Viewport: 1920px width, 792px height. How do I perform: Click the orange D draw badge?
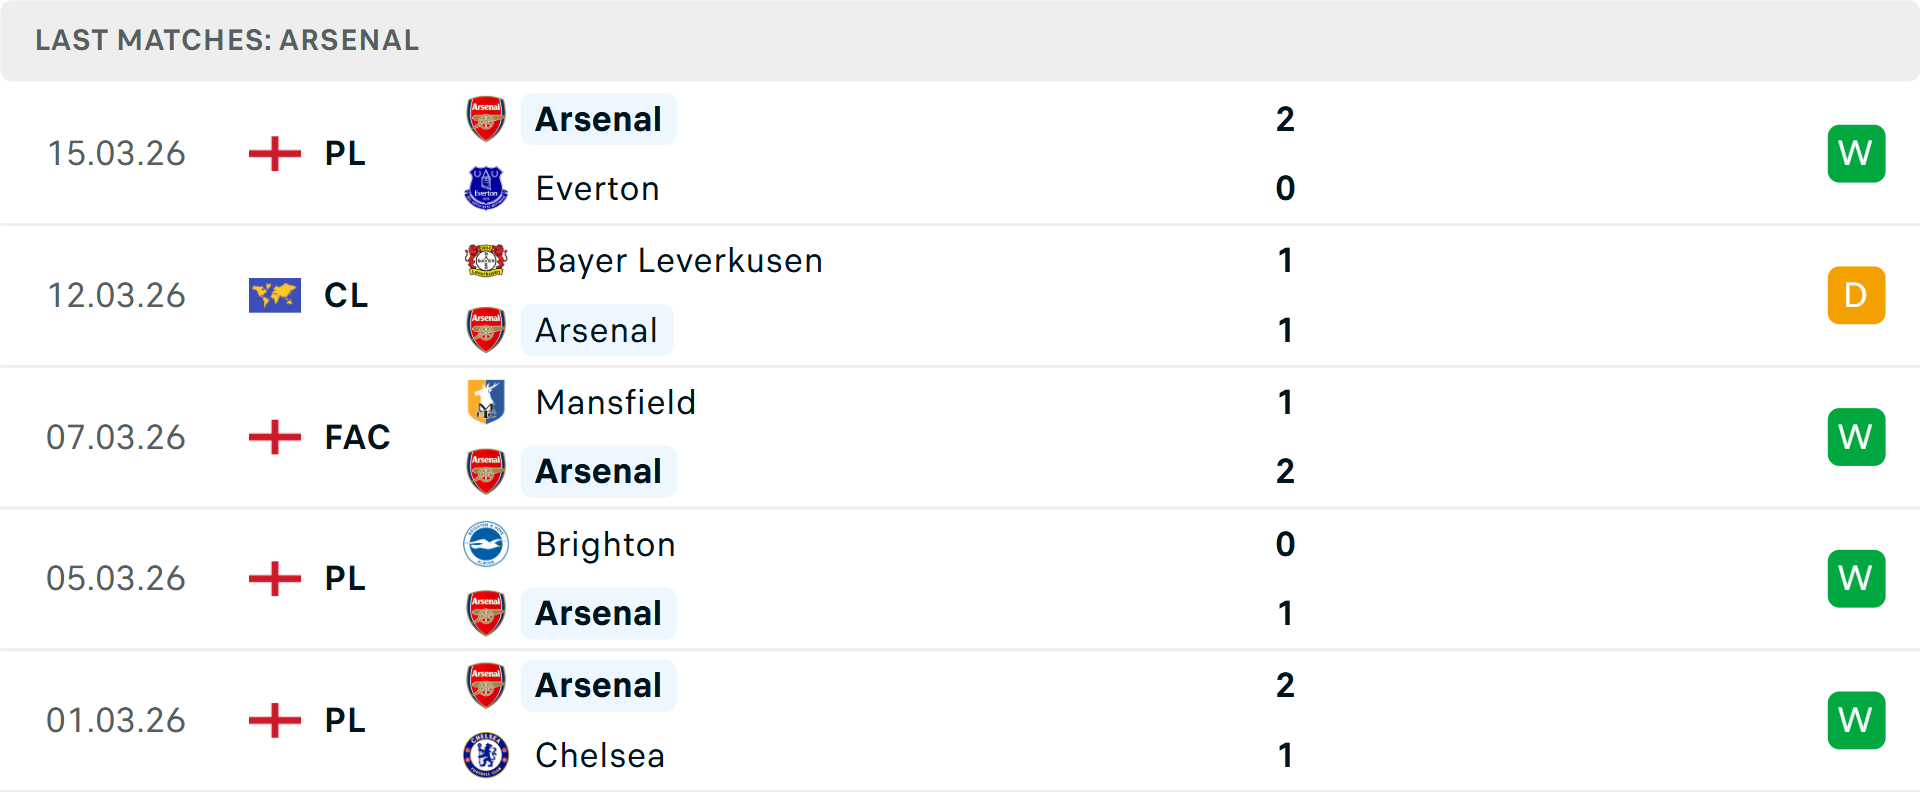pyautogui.click(x=1856, y=295)
